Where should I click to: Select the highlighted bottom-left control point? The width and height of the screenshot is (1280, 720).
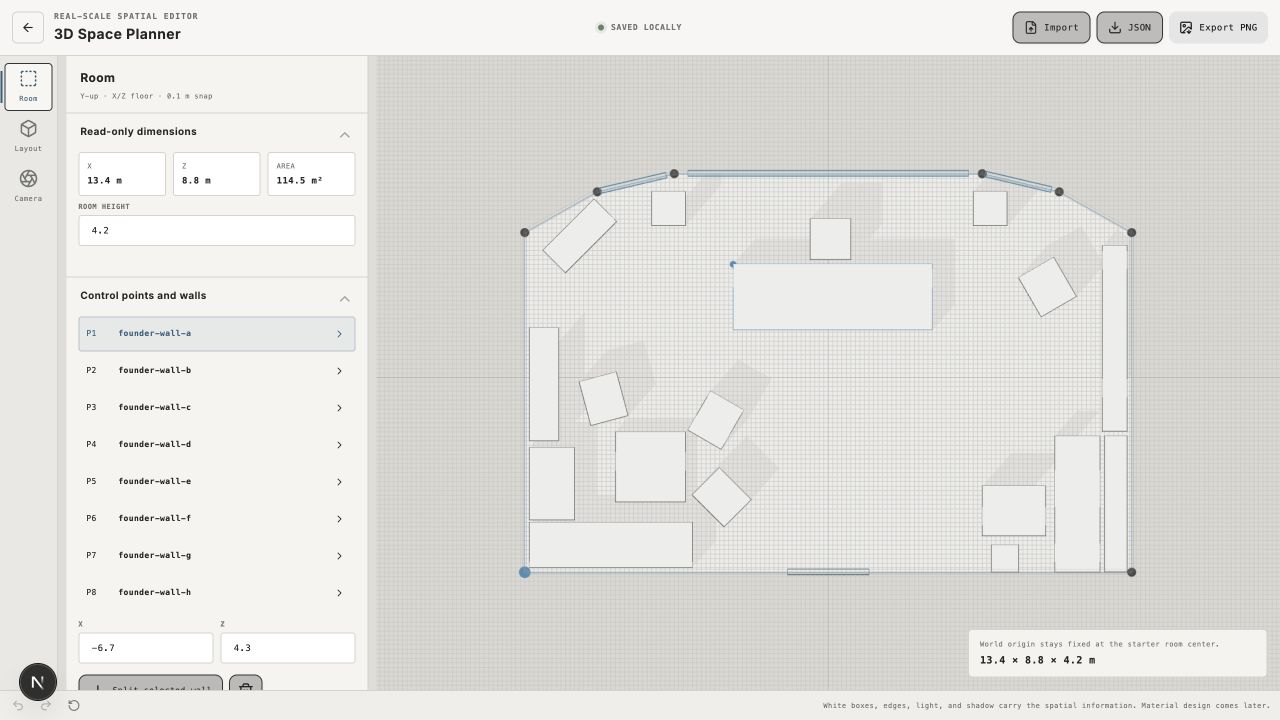524,572
